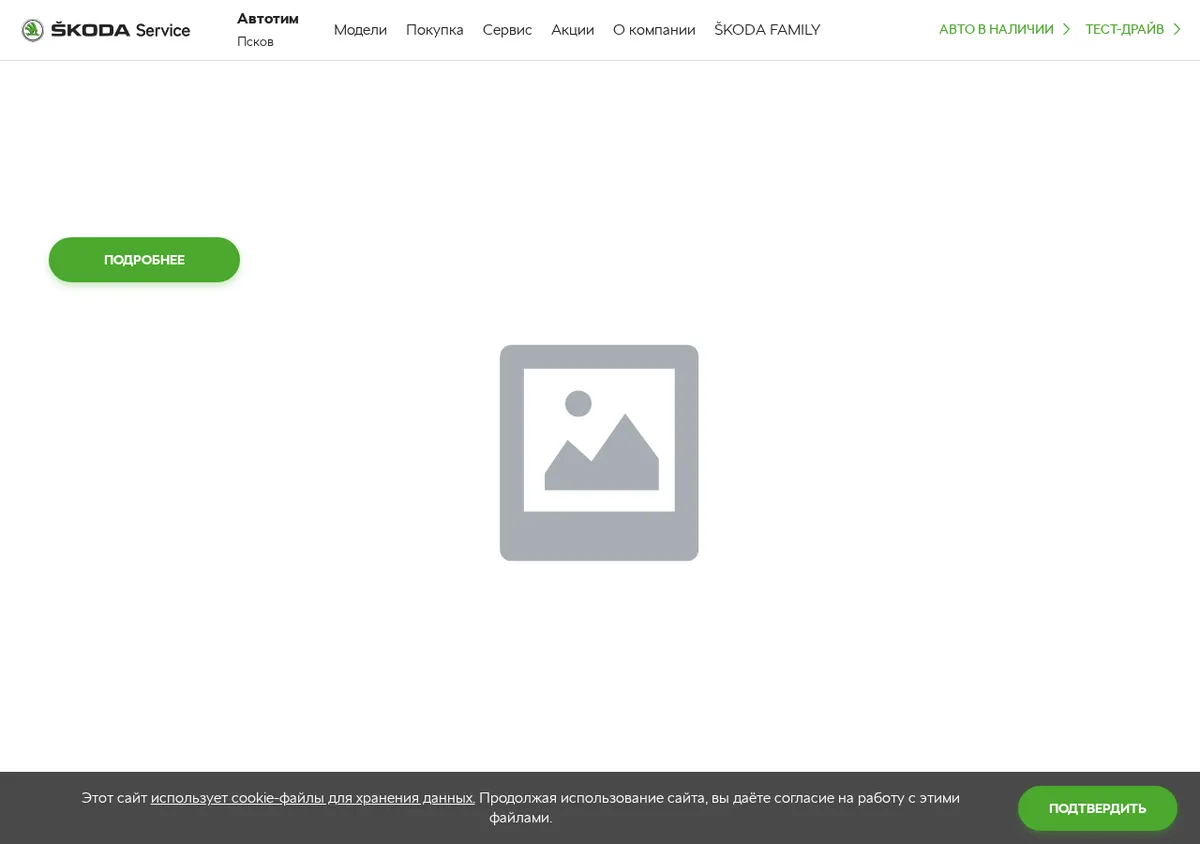Open the Покупка menu item
1200x844 pixels.
tap(435, 30)
